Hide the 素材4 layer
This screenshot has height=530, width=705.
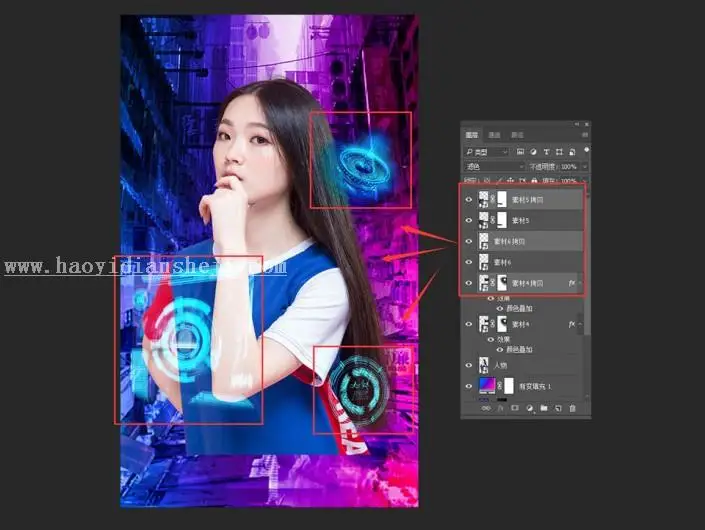click(x=469, y=324)
